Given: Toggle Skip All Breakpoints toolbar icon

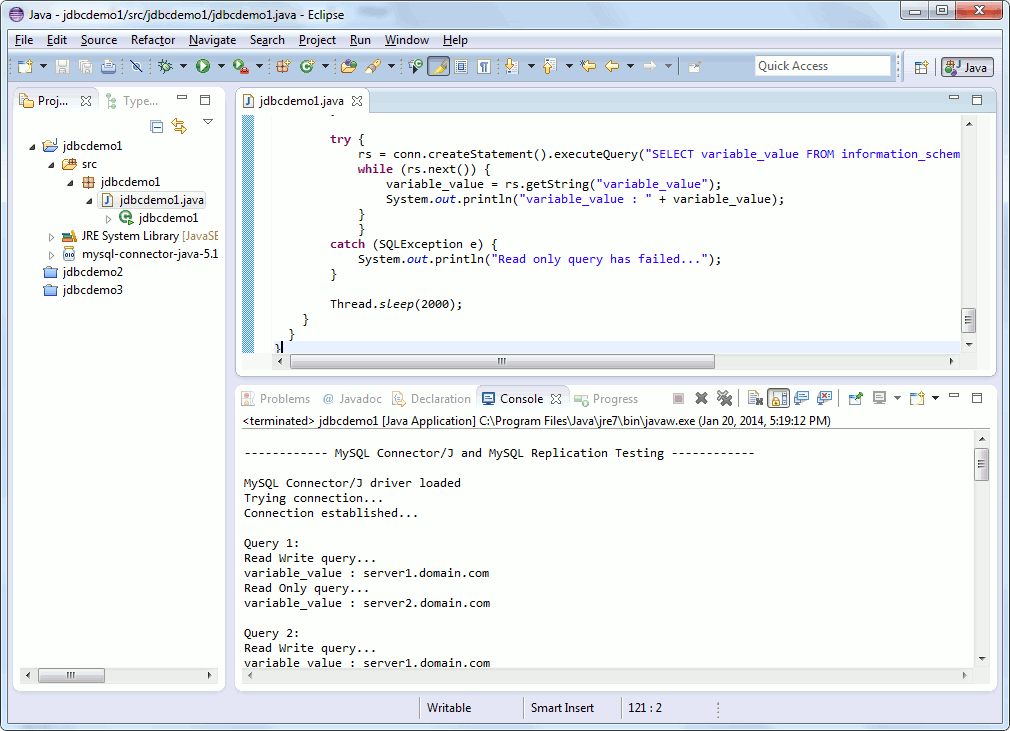Looking at the screenshot, I should click(x=136, y=66).
